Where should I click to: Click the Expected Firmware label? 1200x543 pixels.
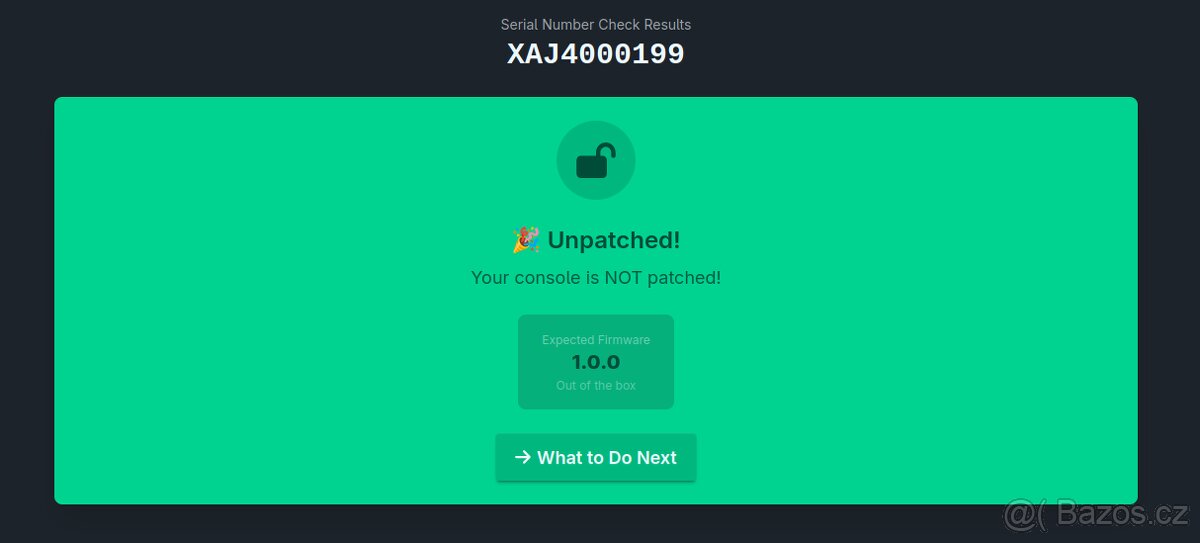tap(596, 340)
